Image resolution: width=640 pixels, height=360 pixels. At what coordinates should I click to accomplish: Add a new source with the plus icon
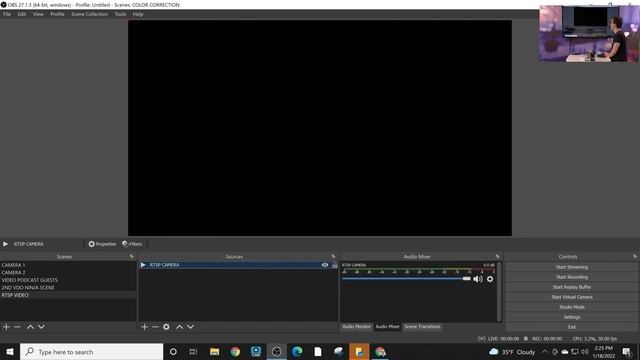[x=144, y=327]
